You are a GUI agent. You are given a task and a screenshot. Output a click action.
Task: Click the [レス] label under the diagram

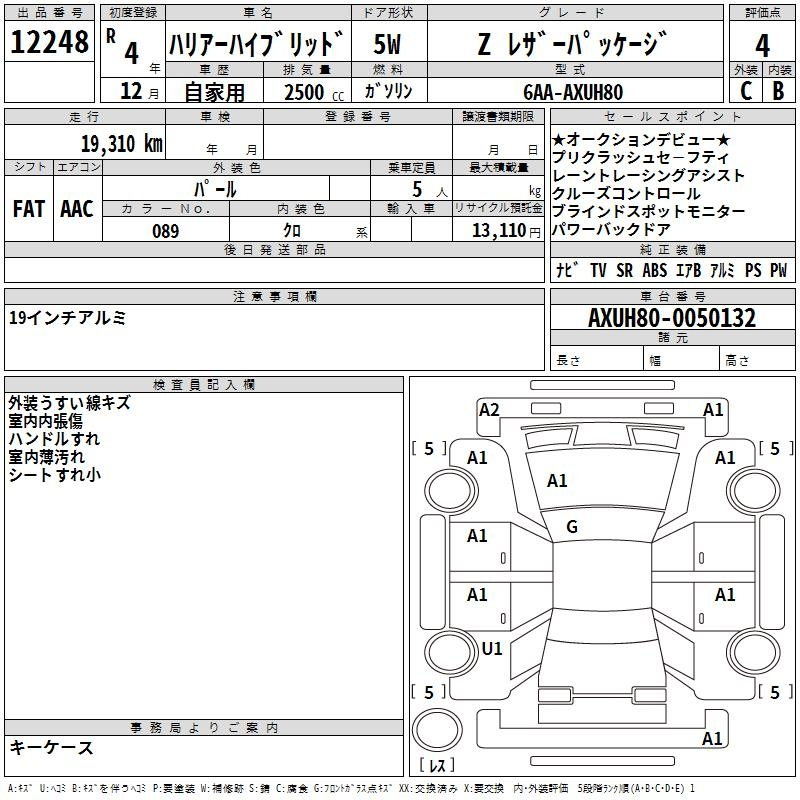tap(437, 766)
